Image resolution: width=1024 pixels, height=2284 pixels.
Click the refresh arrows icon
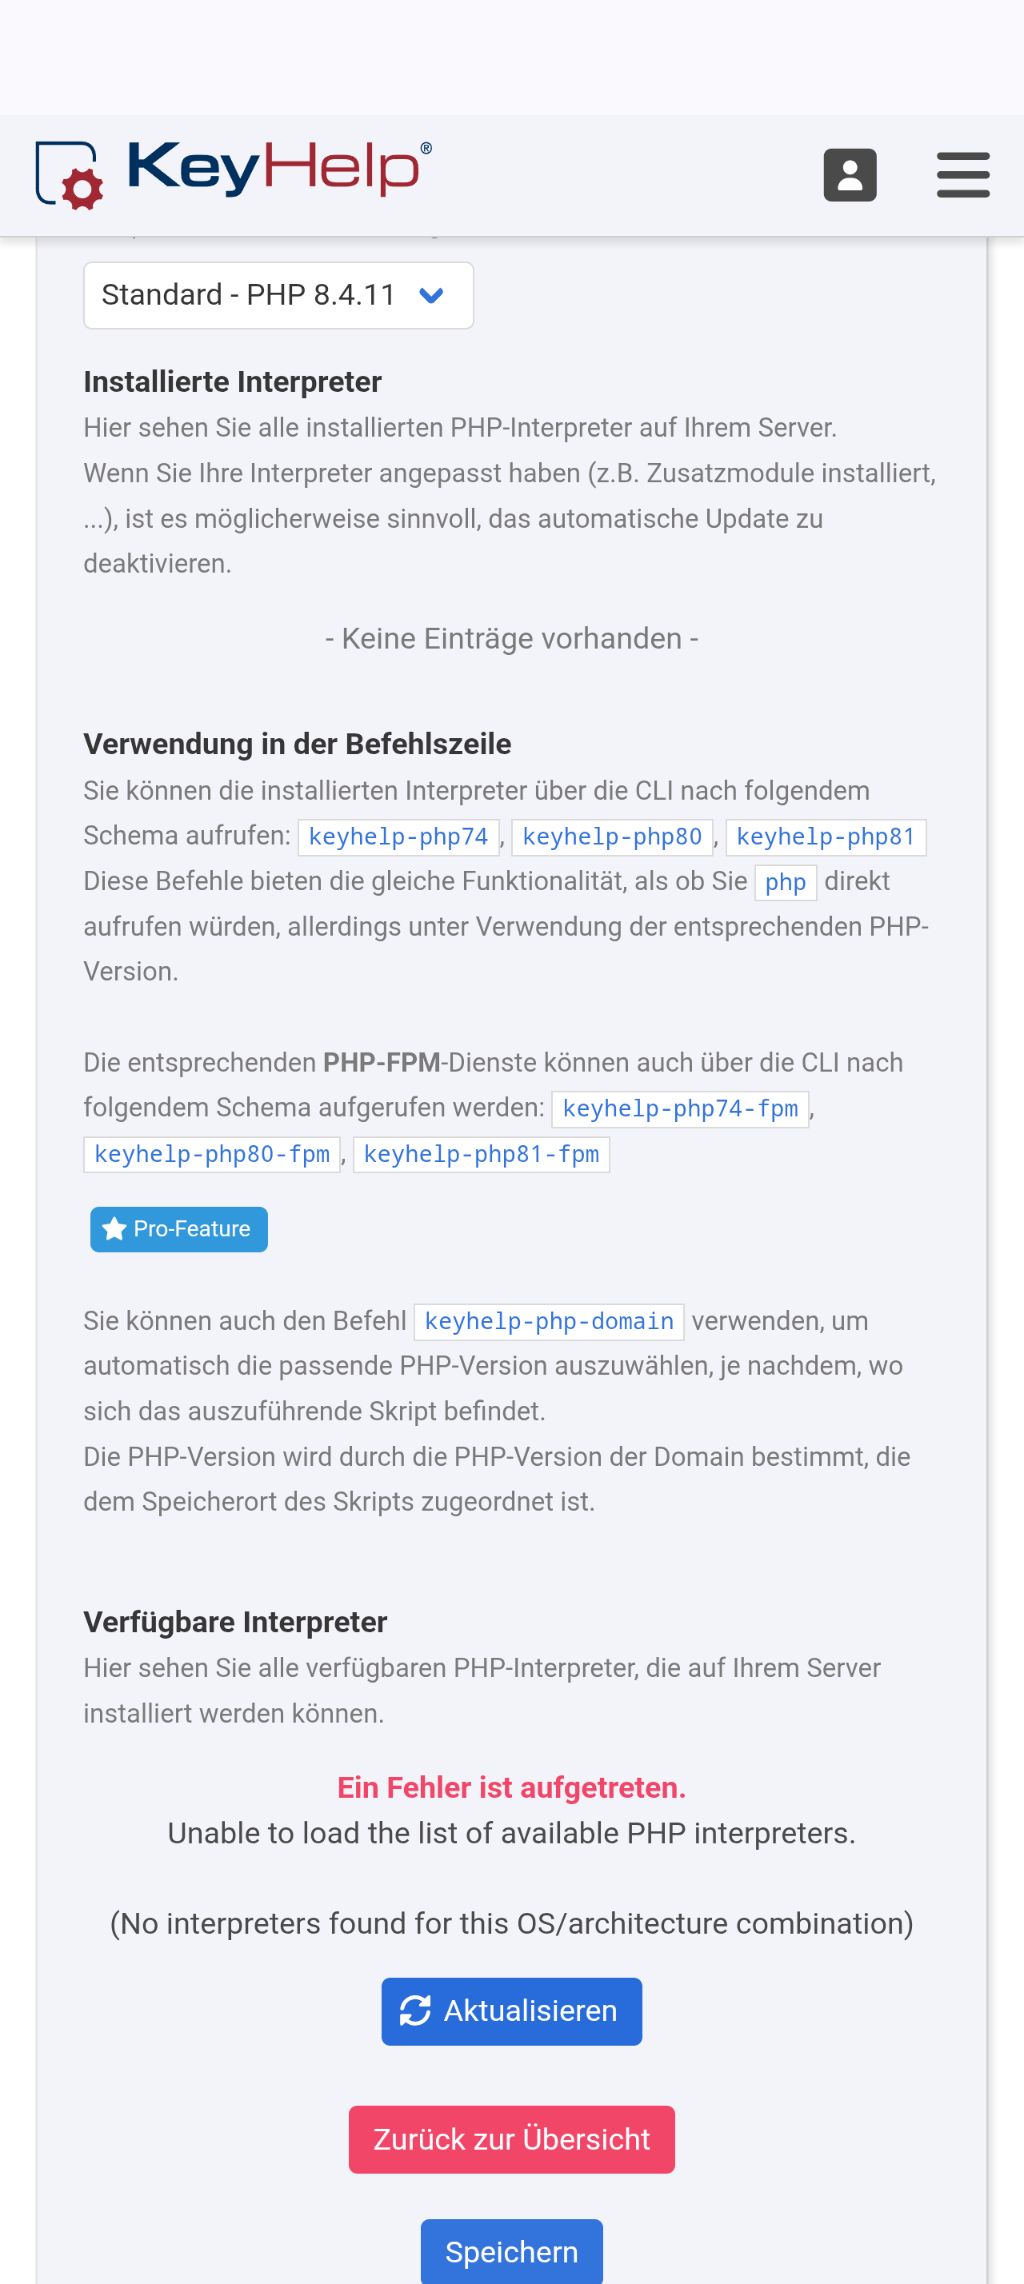pyautogui.click(x=415, y=2011)
